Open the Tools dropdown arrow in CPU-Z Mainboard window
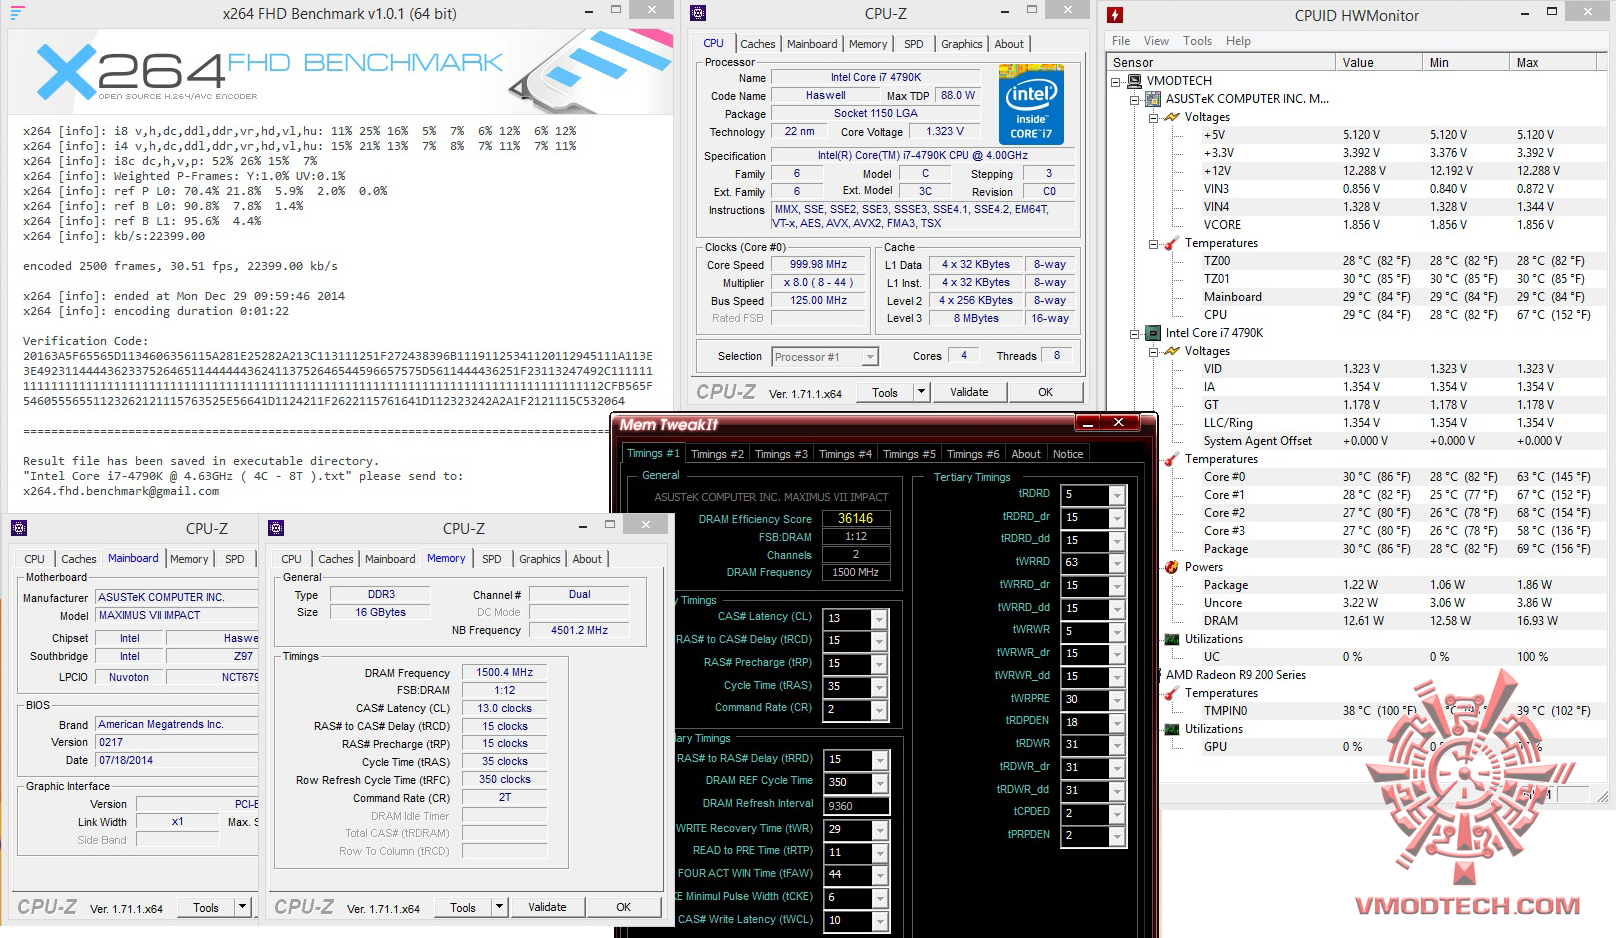The width and height of the screenshot is (1616, 938). (243, 907)
